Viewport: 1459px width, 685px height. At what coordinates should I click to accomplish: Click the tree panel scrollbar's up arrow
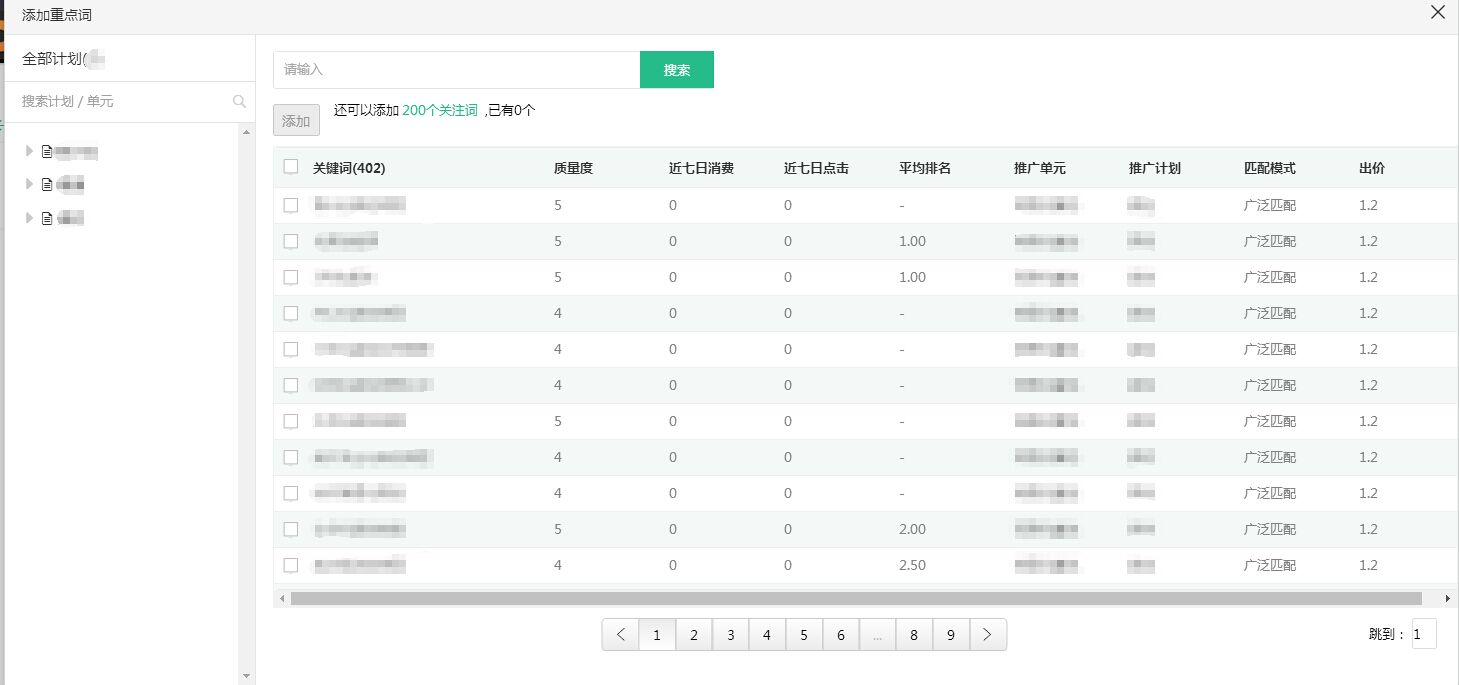click(x=246, y=131)
